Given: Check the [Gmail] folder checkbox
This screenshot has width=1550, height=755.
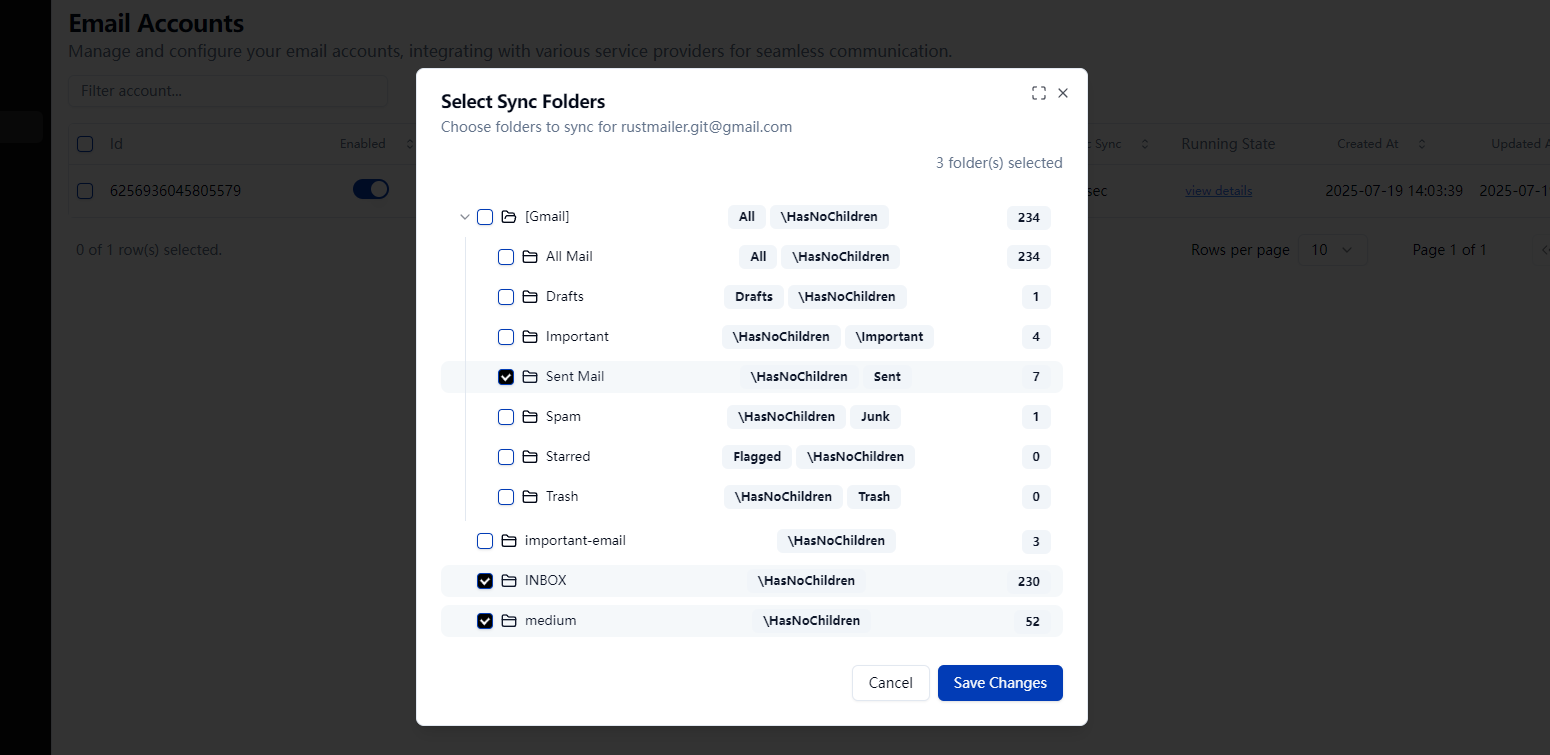Looking at the screenshot, I should (485, 217).
